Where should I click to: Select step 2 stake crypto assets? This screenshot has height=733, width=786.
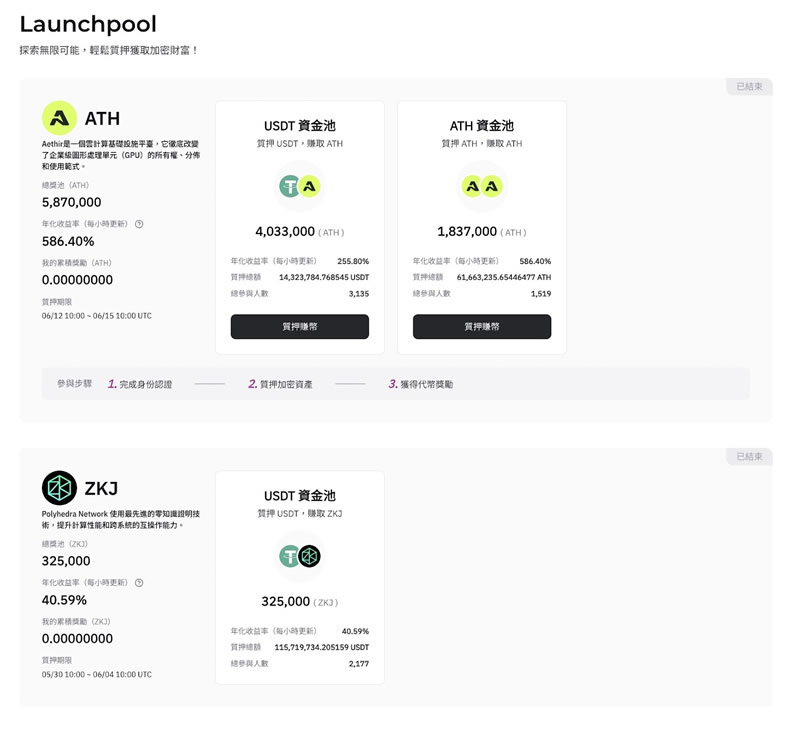click(280, 384)
